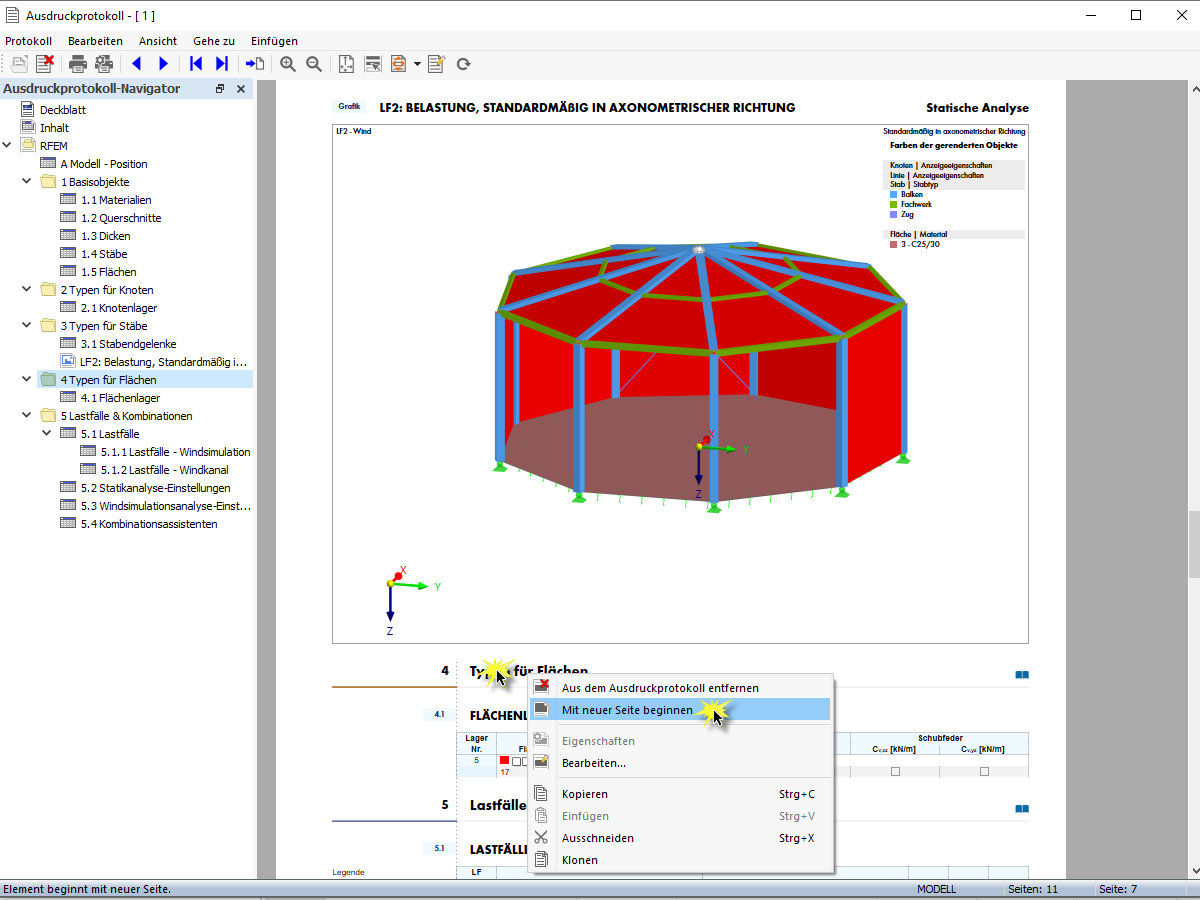Open the Ansicht menu
1200x900 pixels.
158,41
